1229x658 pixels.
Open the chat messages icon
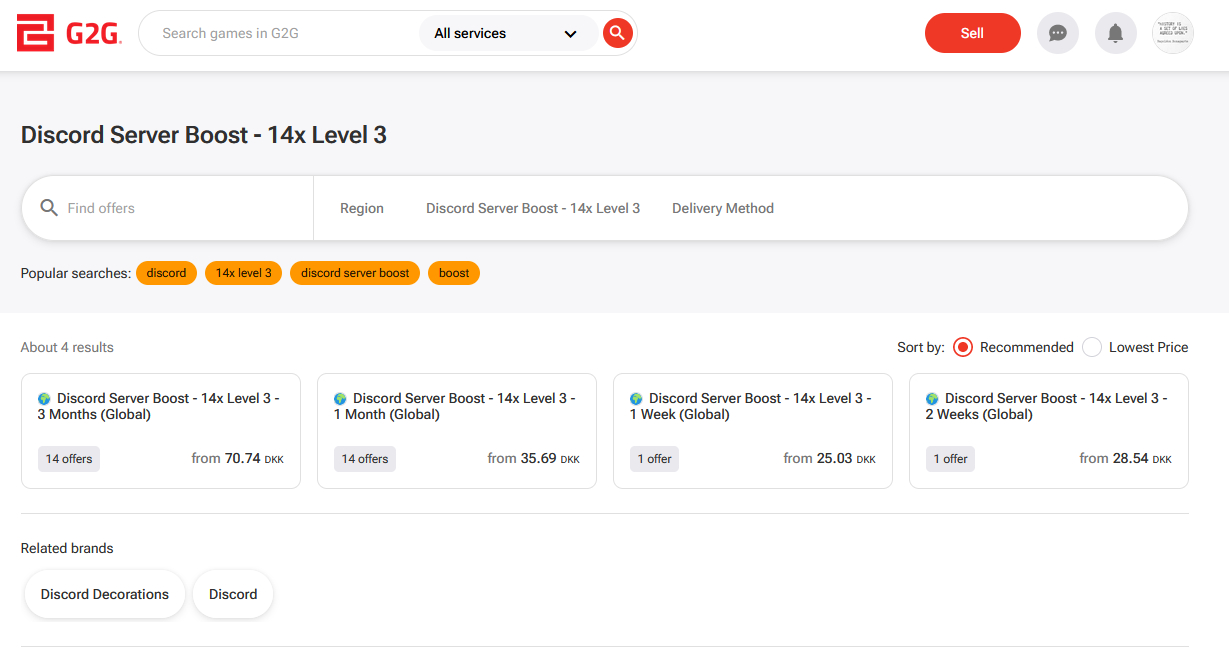(x=1057, y=33)
